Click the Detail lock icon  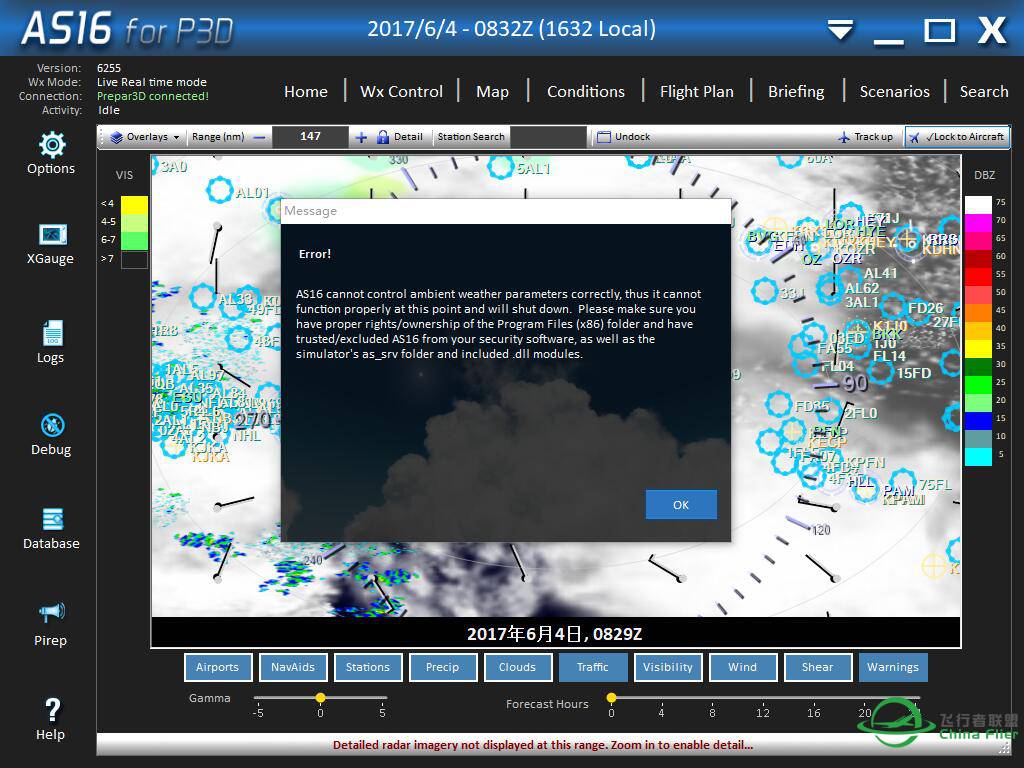tap(383, 137)
